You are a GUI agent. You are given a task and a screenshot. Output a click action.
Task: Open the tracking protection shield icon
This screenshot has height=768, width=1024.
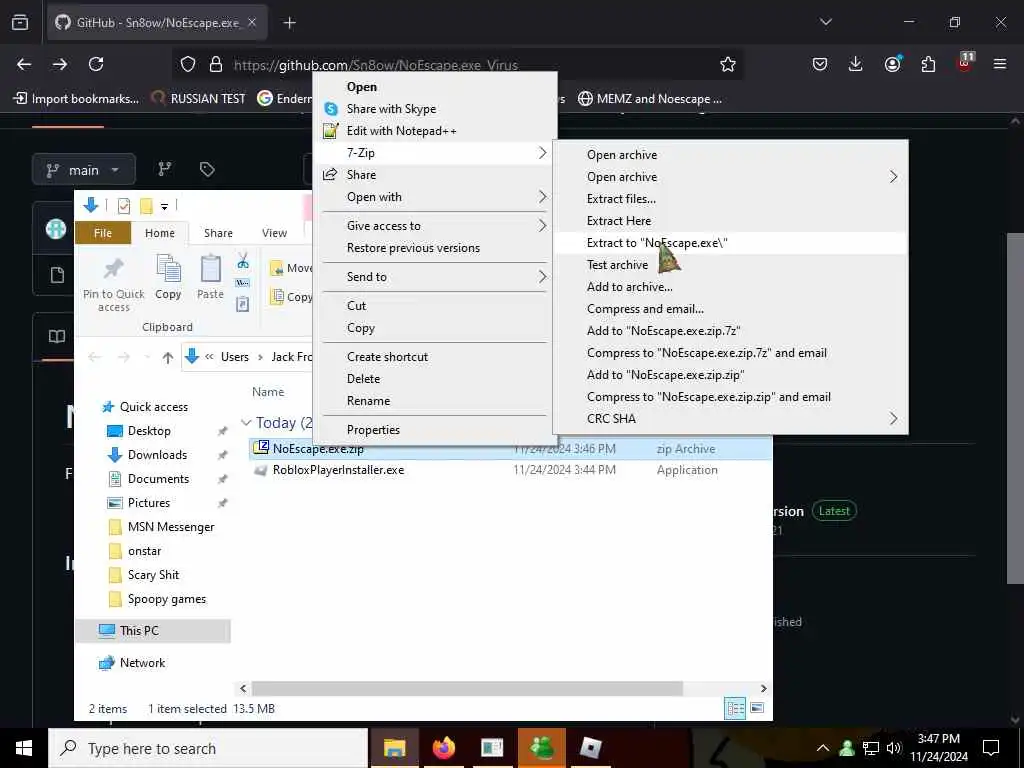coord(188,64)
